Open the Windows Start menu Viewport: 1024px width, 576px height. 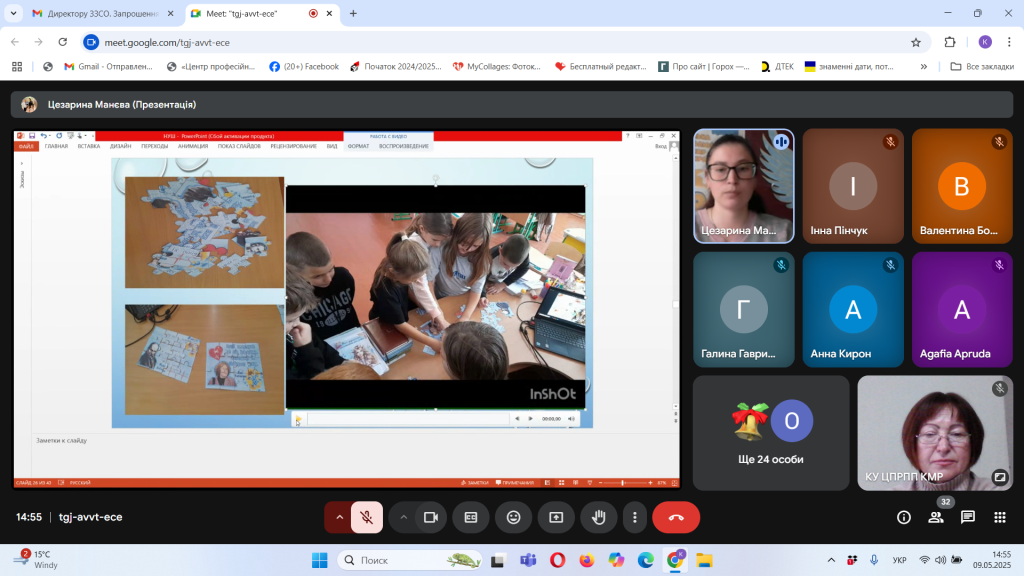[320, 560]
